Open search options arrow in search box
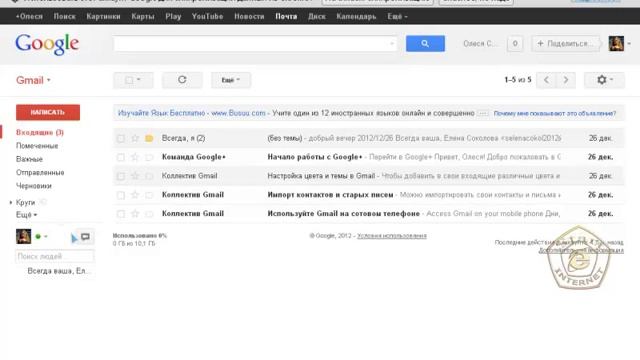The width and height of the screenshot is (640, 360). [x=392, y=44]
